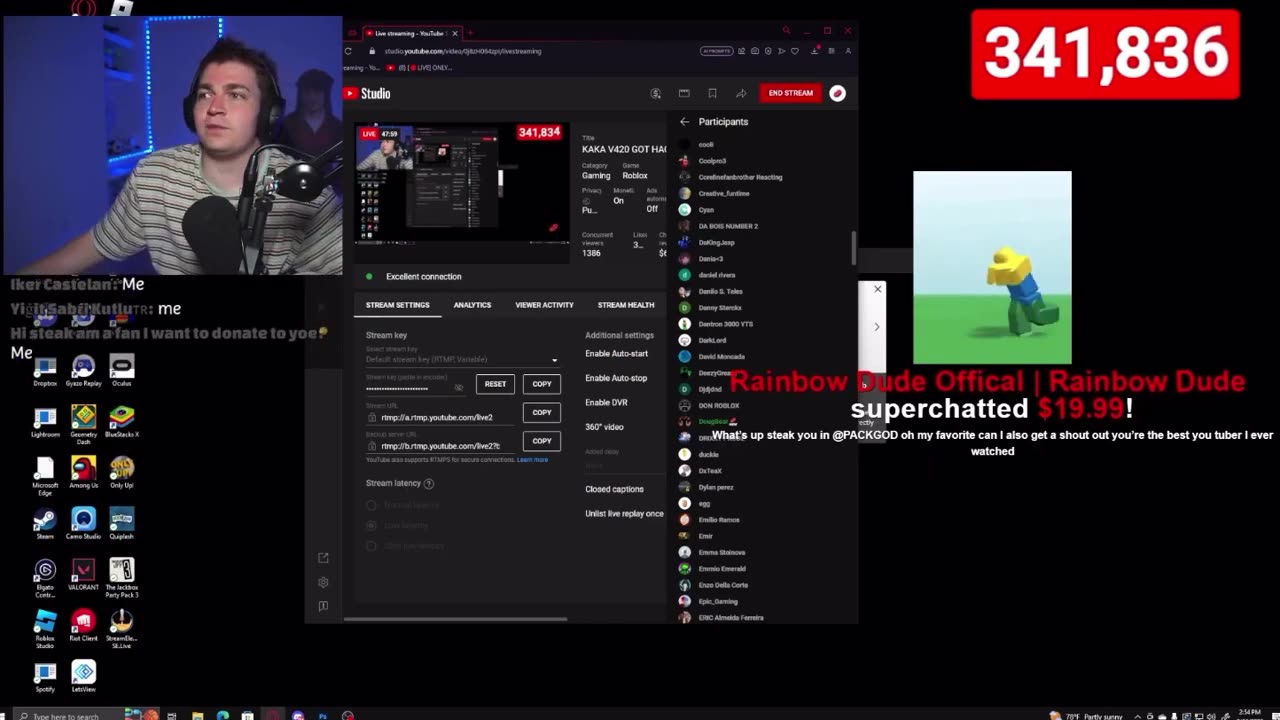Select the Steam desktop icon

45,522
